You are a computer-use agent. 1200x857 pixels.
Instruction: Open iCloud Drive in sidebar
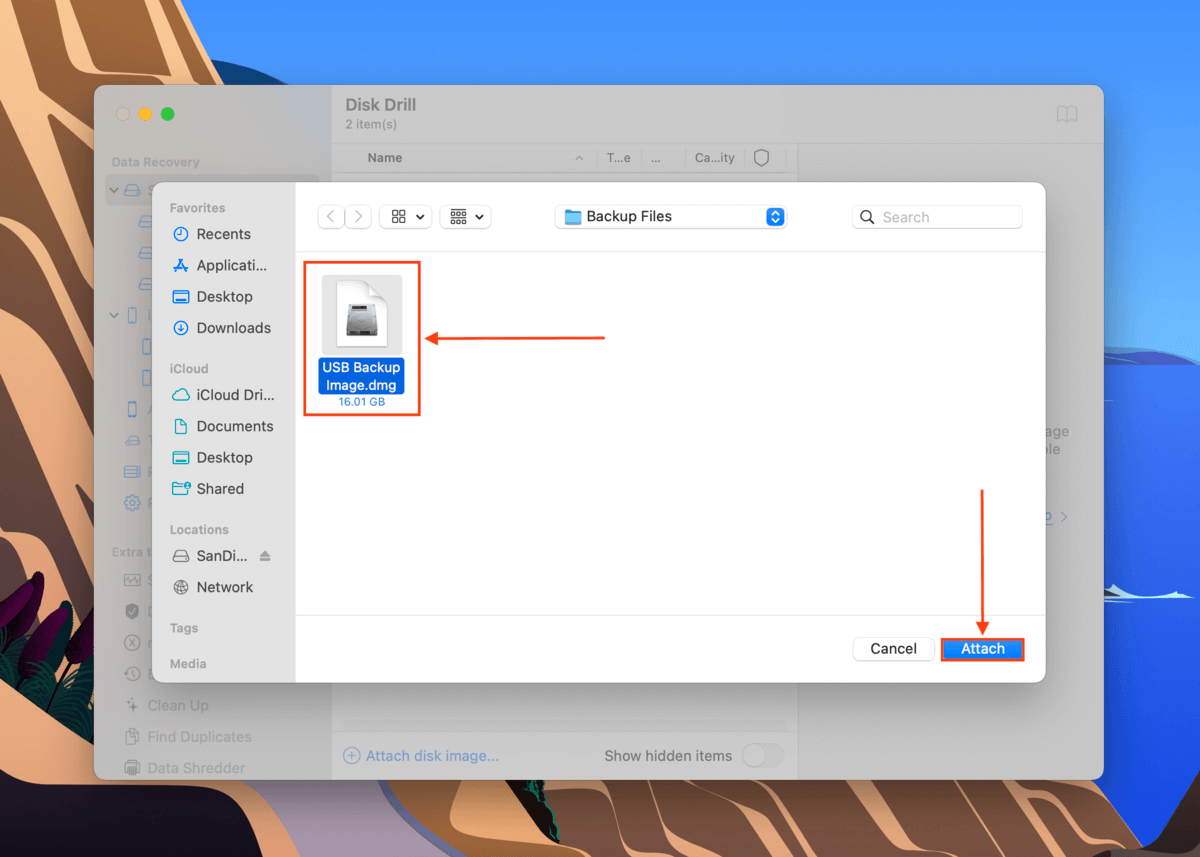click(x=222, y=395)
